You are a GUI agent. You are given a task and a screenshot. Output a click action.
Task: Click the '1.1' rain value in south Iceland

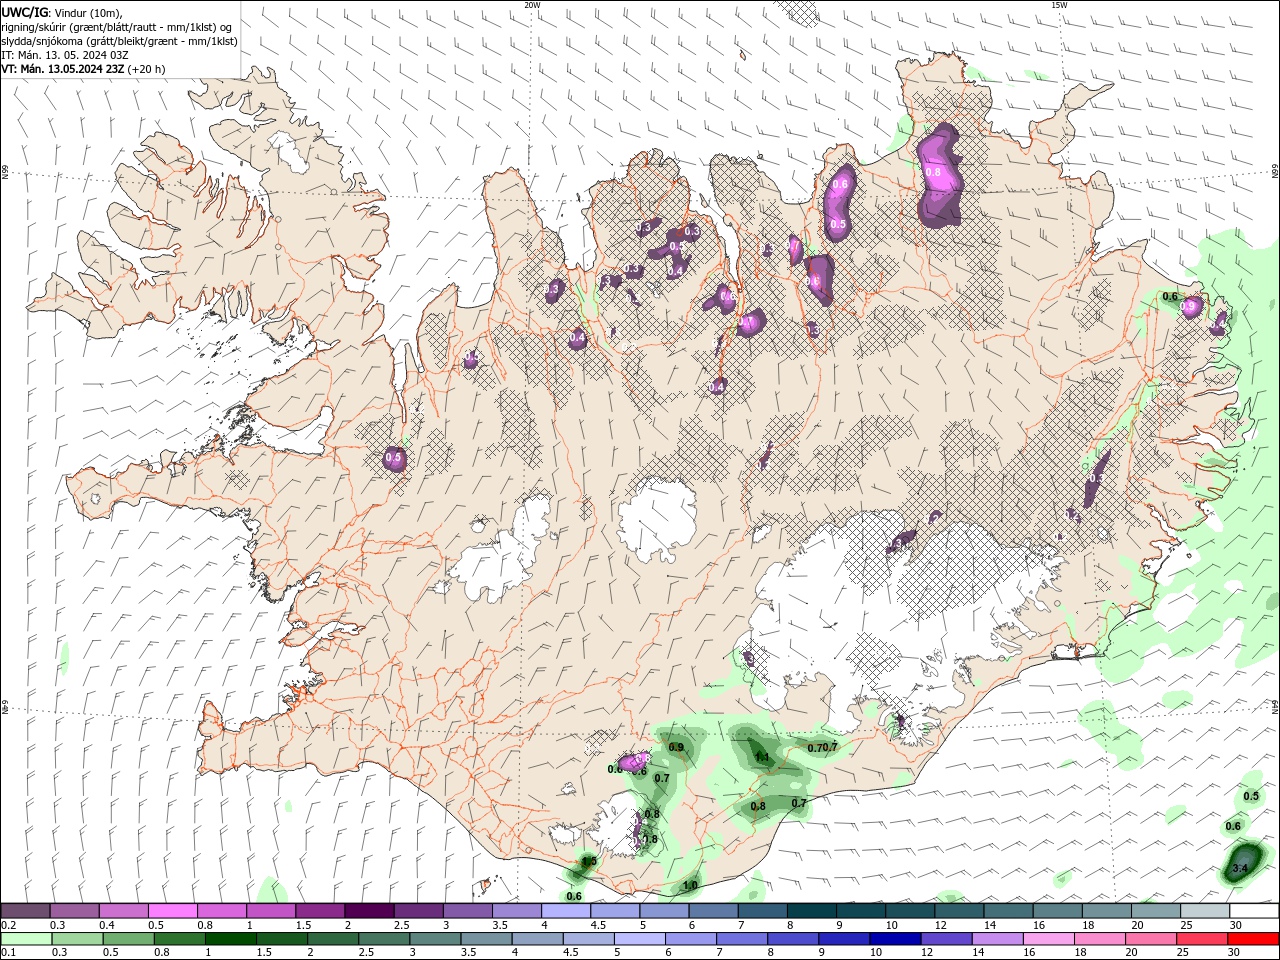click(x=762, y=757)
